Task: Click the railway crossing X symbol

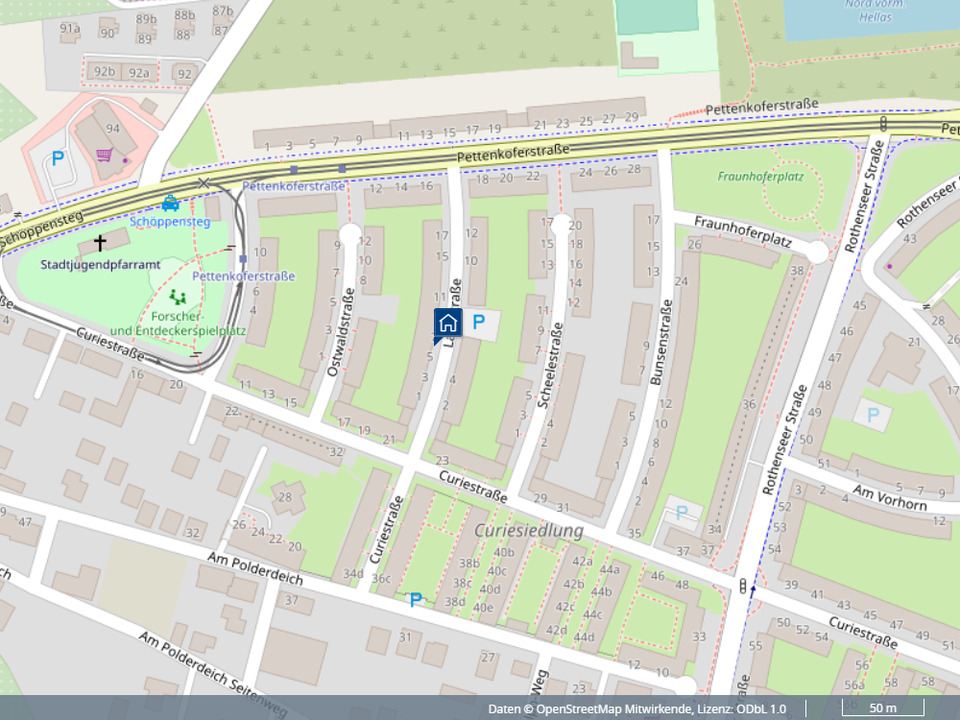Action: (x=204, y=183)
